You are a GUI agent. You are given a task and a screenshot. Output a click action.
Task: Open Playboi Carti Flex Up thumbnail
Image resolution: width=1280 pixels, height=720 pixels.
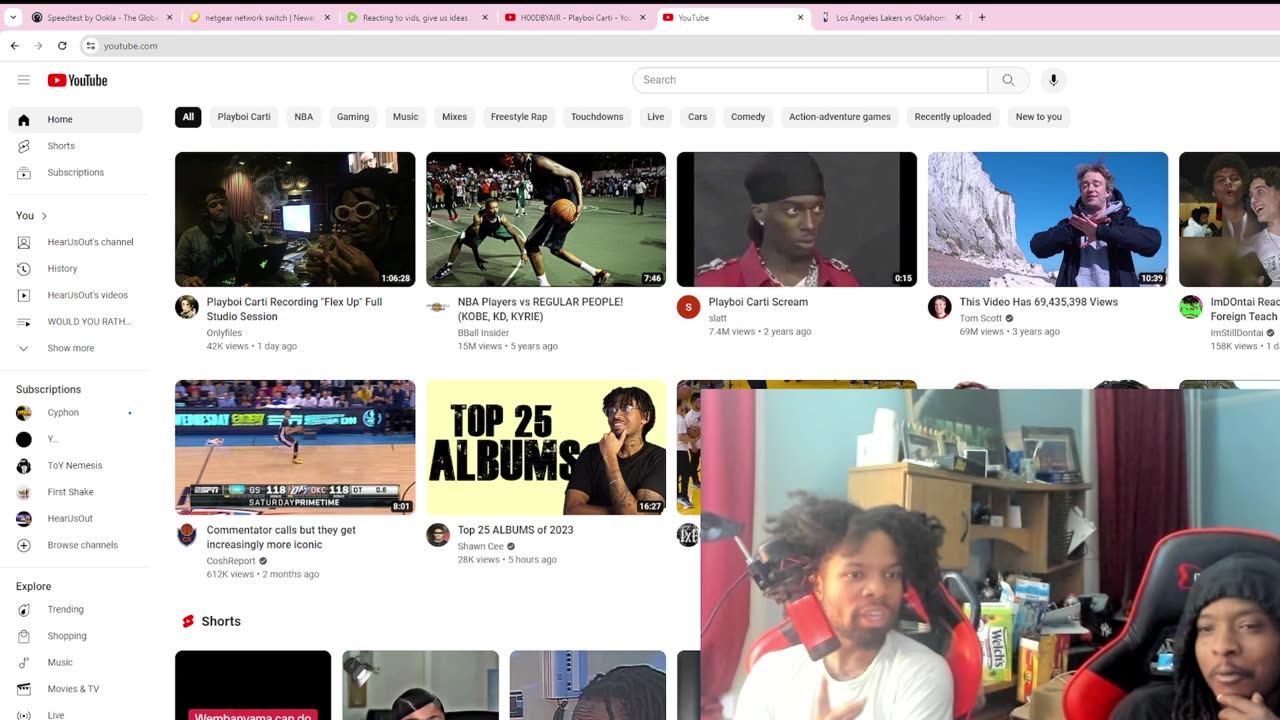[295, 219]
